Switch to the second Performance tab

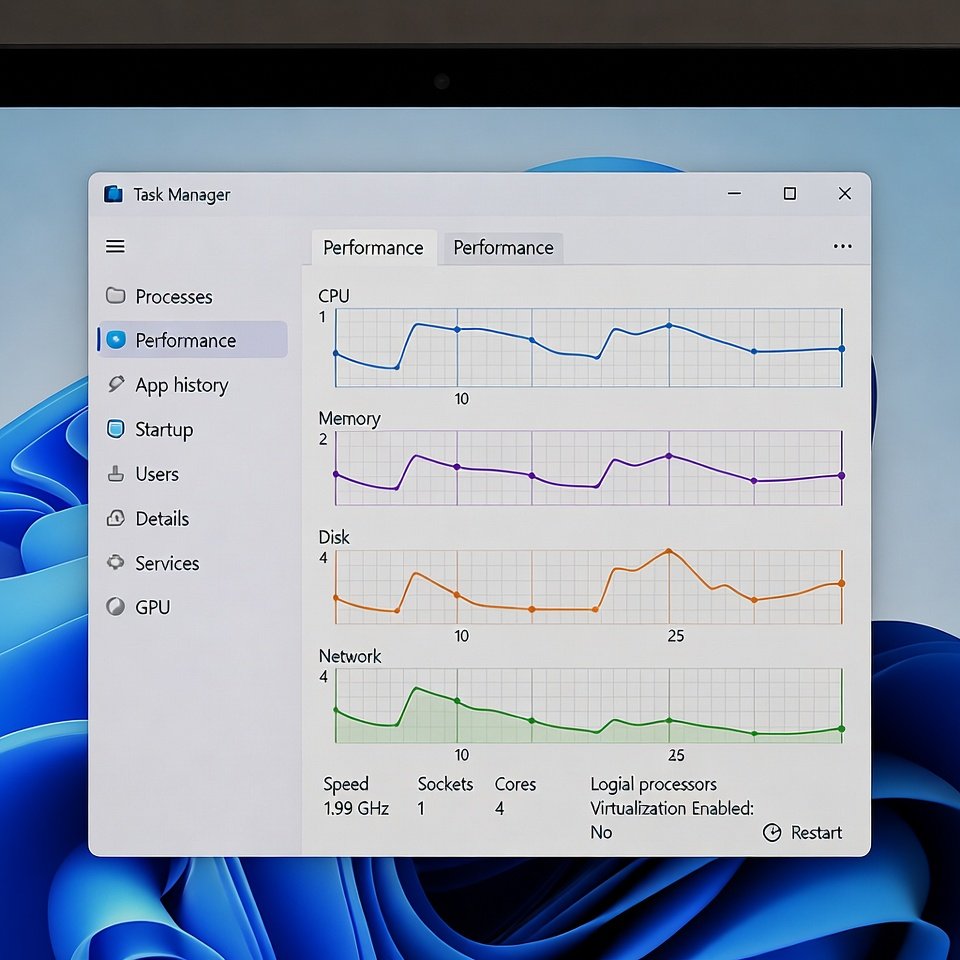(503, 248)
